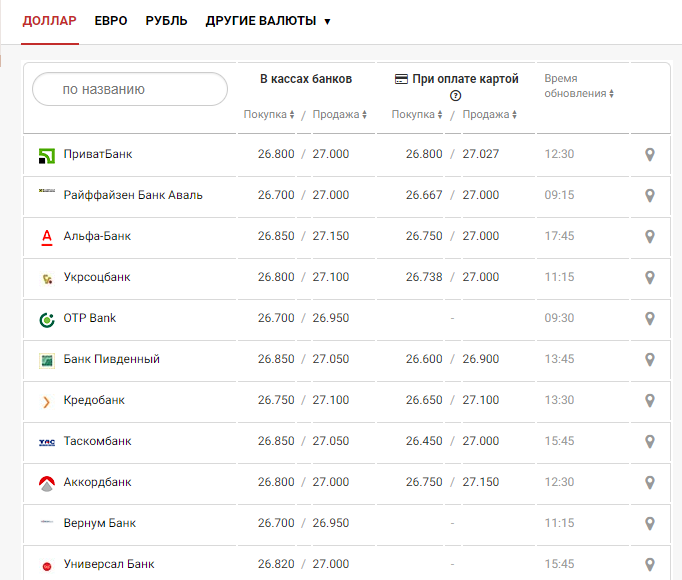Viewport: 682px width, 580px height.
Task: Open the Укрсоцбанк bank link
Action: pos(97,277)
